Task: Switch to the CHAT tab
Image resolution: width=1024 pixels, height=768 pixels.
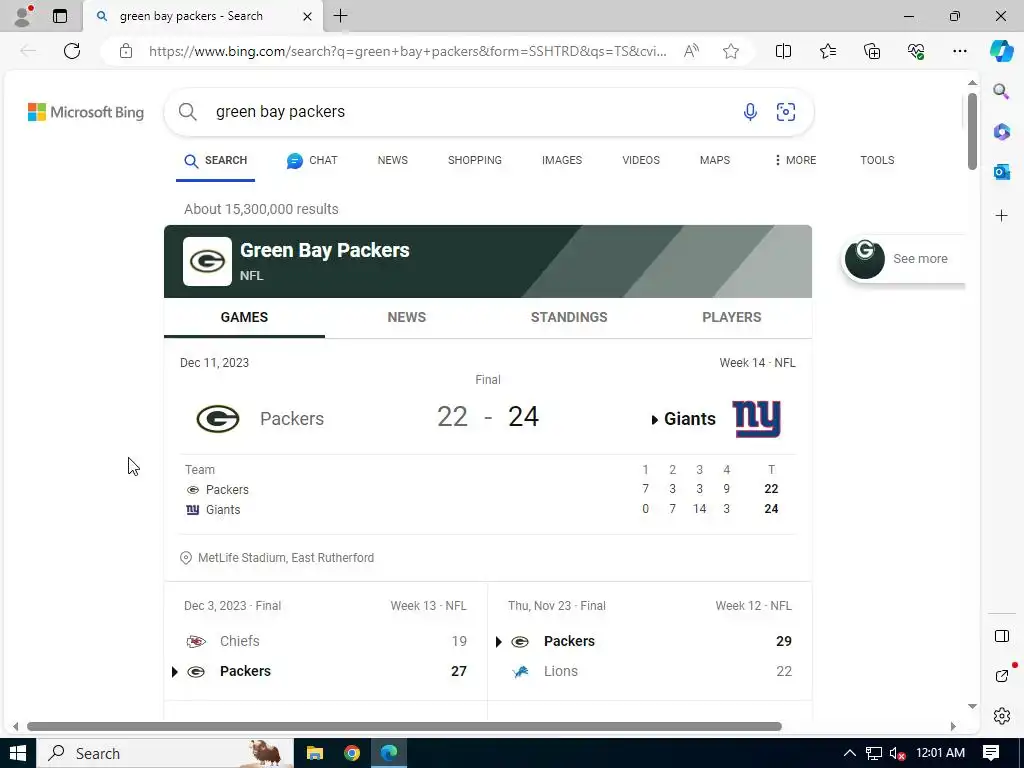Action: click(x=312, y=161)
